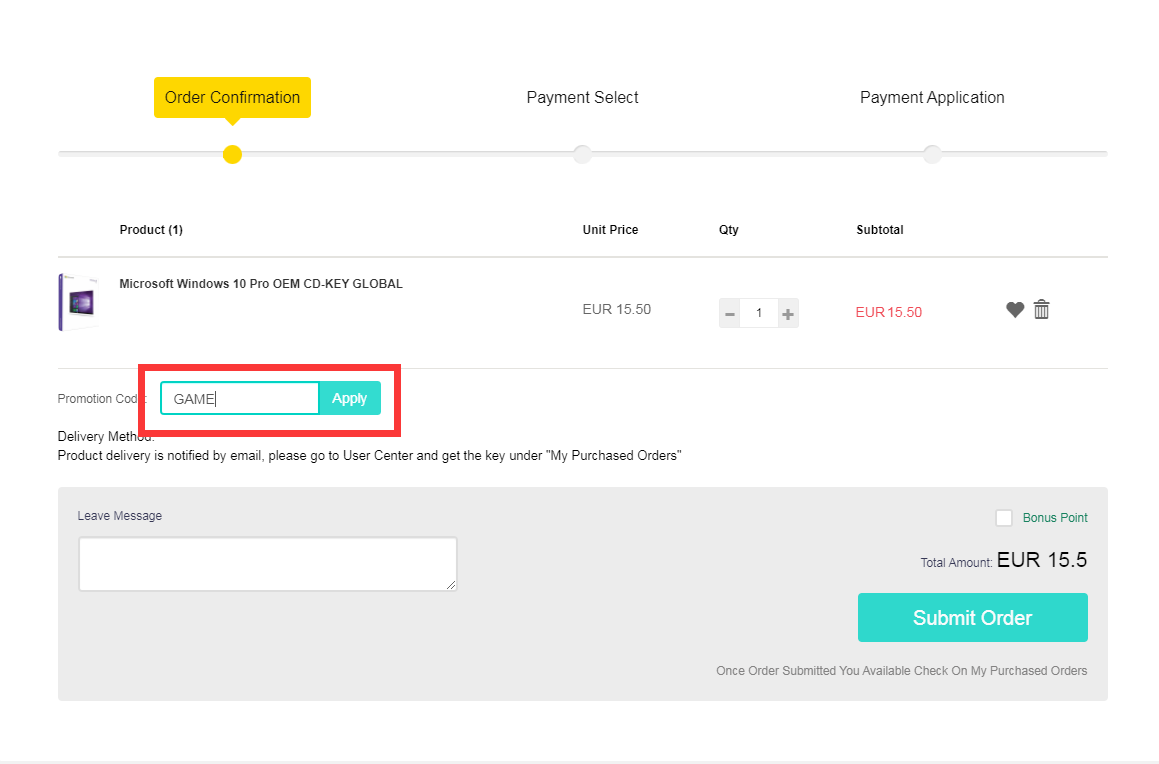This screenshot has height=764, width=1159.
Task: Click the Payment Select progress dot
Action: 582,154
